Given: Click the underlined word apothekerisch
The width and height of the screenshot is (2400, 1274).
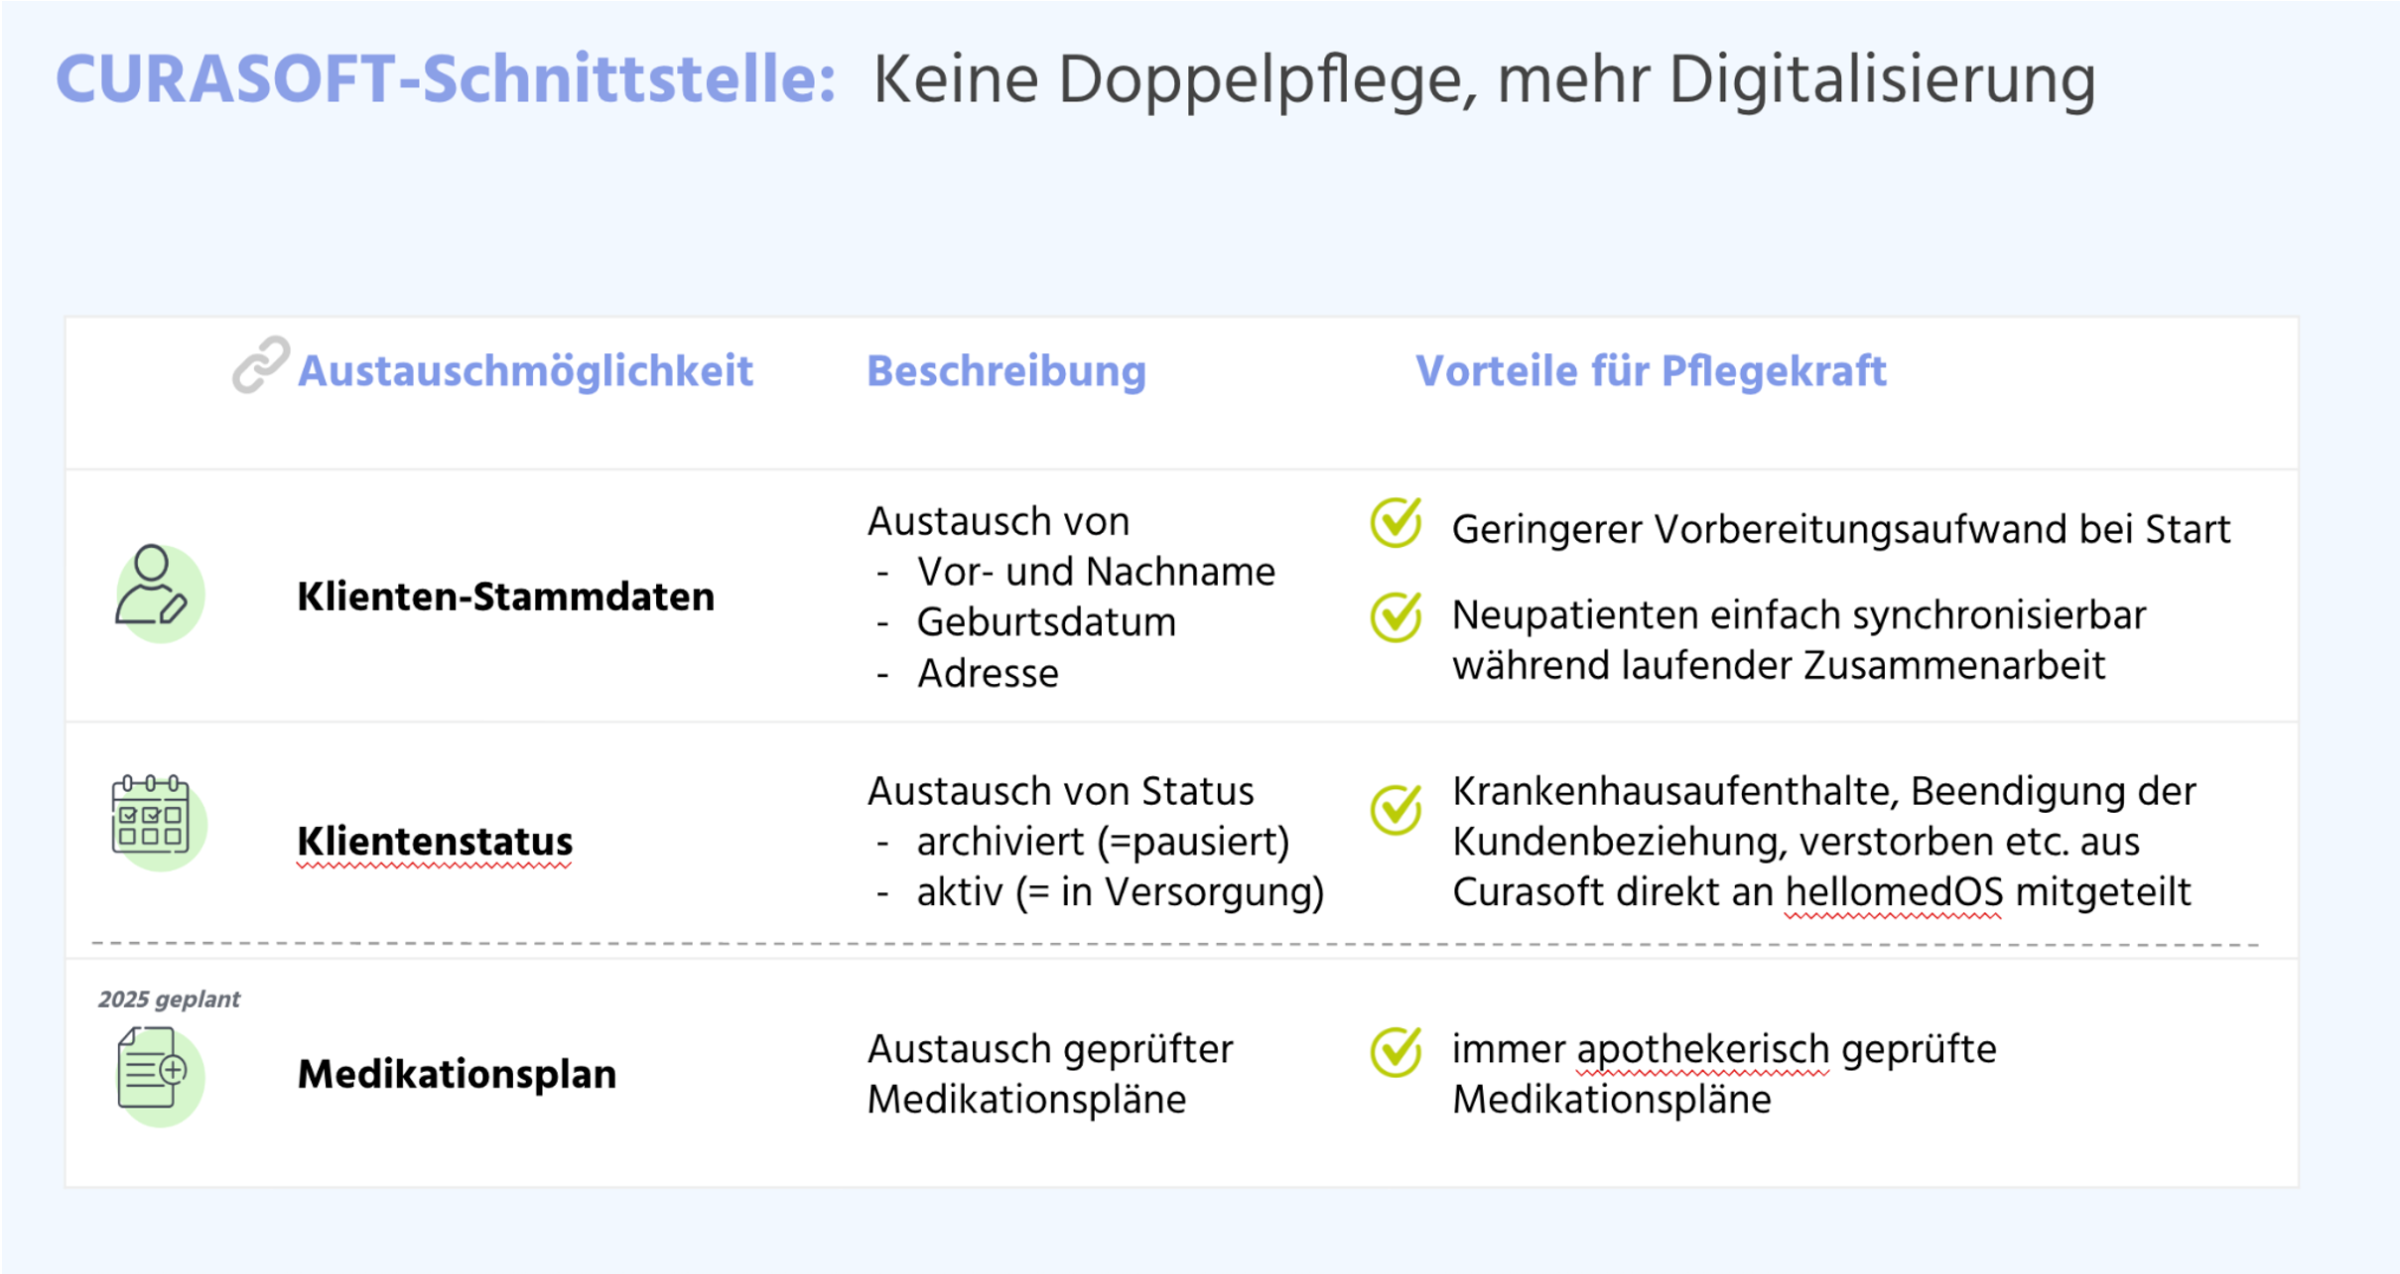Looking at the screenshot, I should click(x=1703, y=1049).
